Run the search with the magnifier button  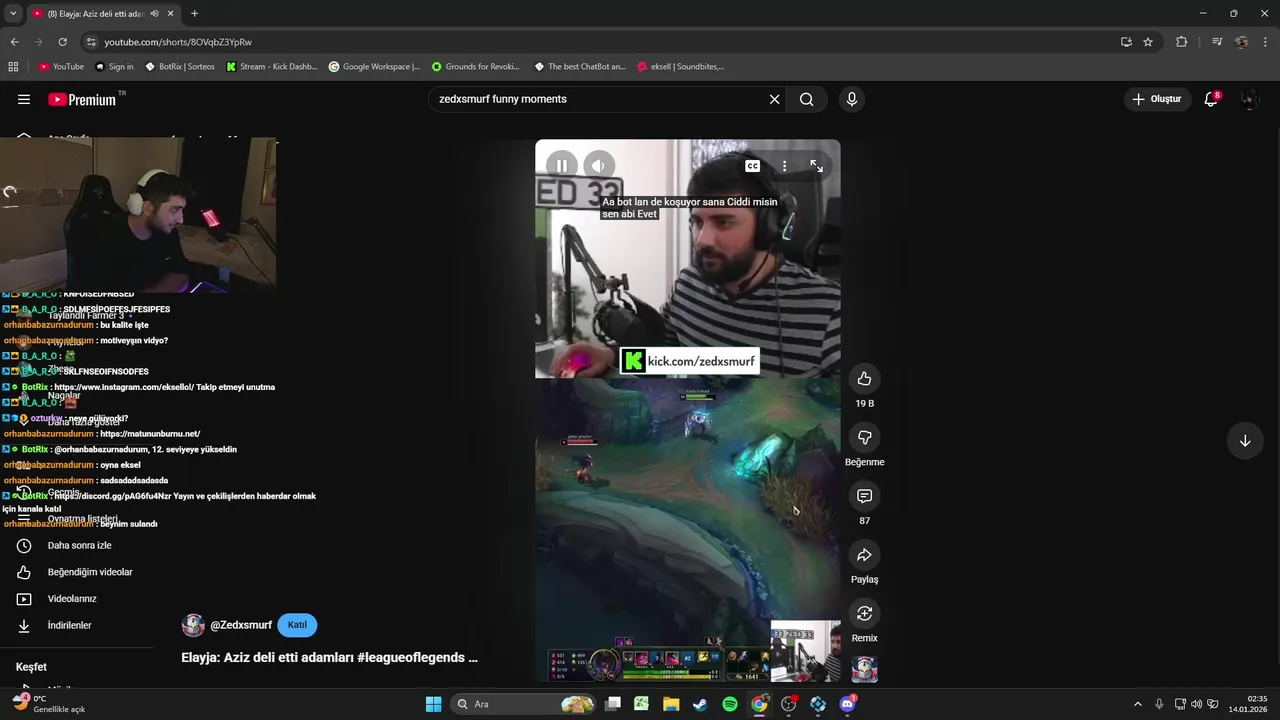[807, 99]
